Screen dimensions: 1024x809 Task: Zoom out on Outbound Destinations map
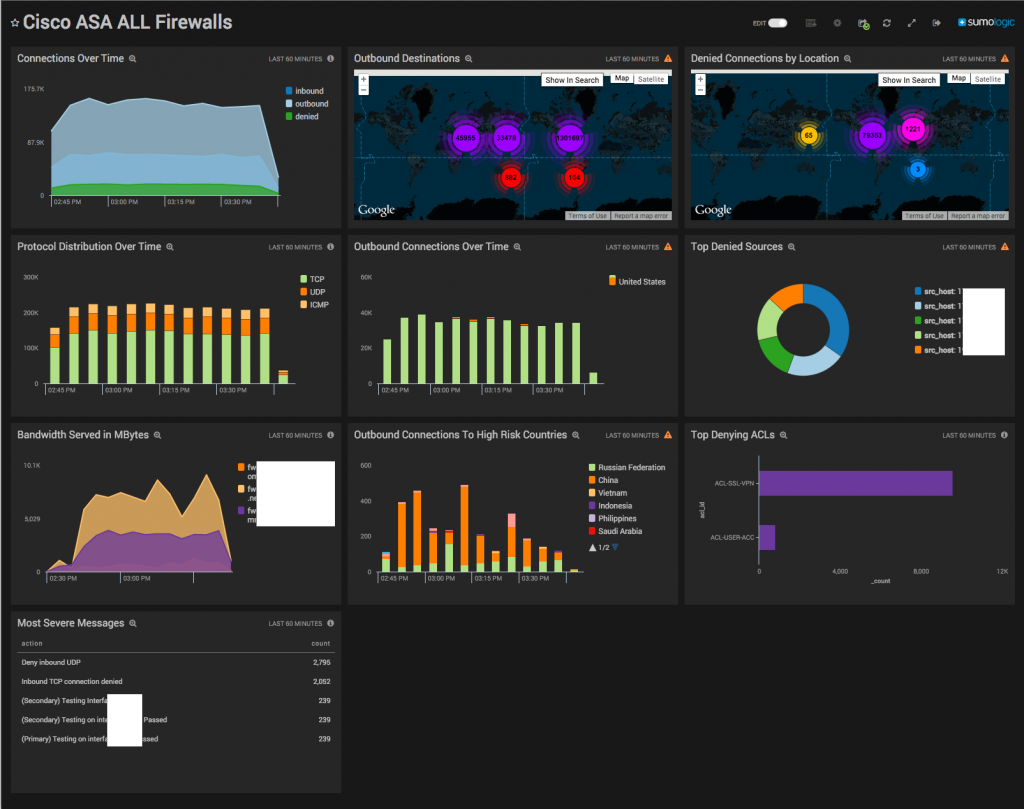tap(364, 91)
